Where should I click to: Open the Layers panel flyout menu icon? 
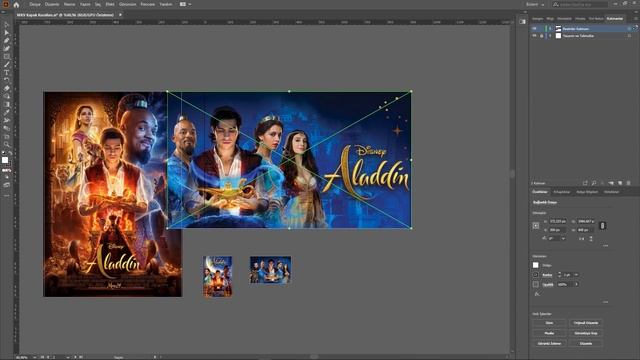tap(635, 18)
